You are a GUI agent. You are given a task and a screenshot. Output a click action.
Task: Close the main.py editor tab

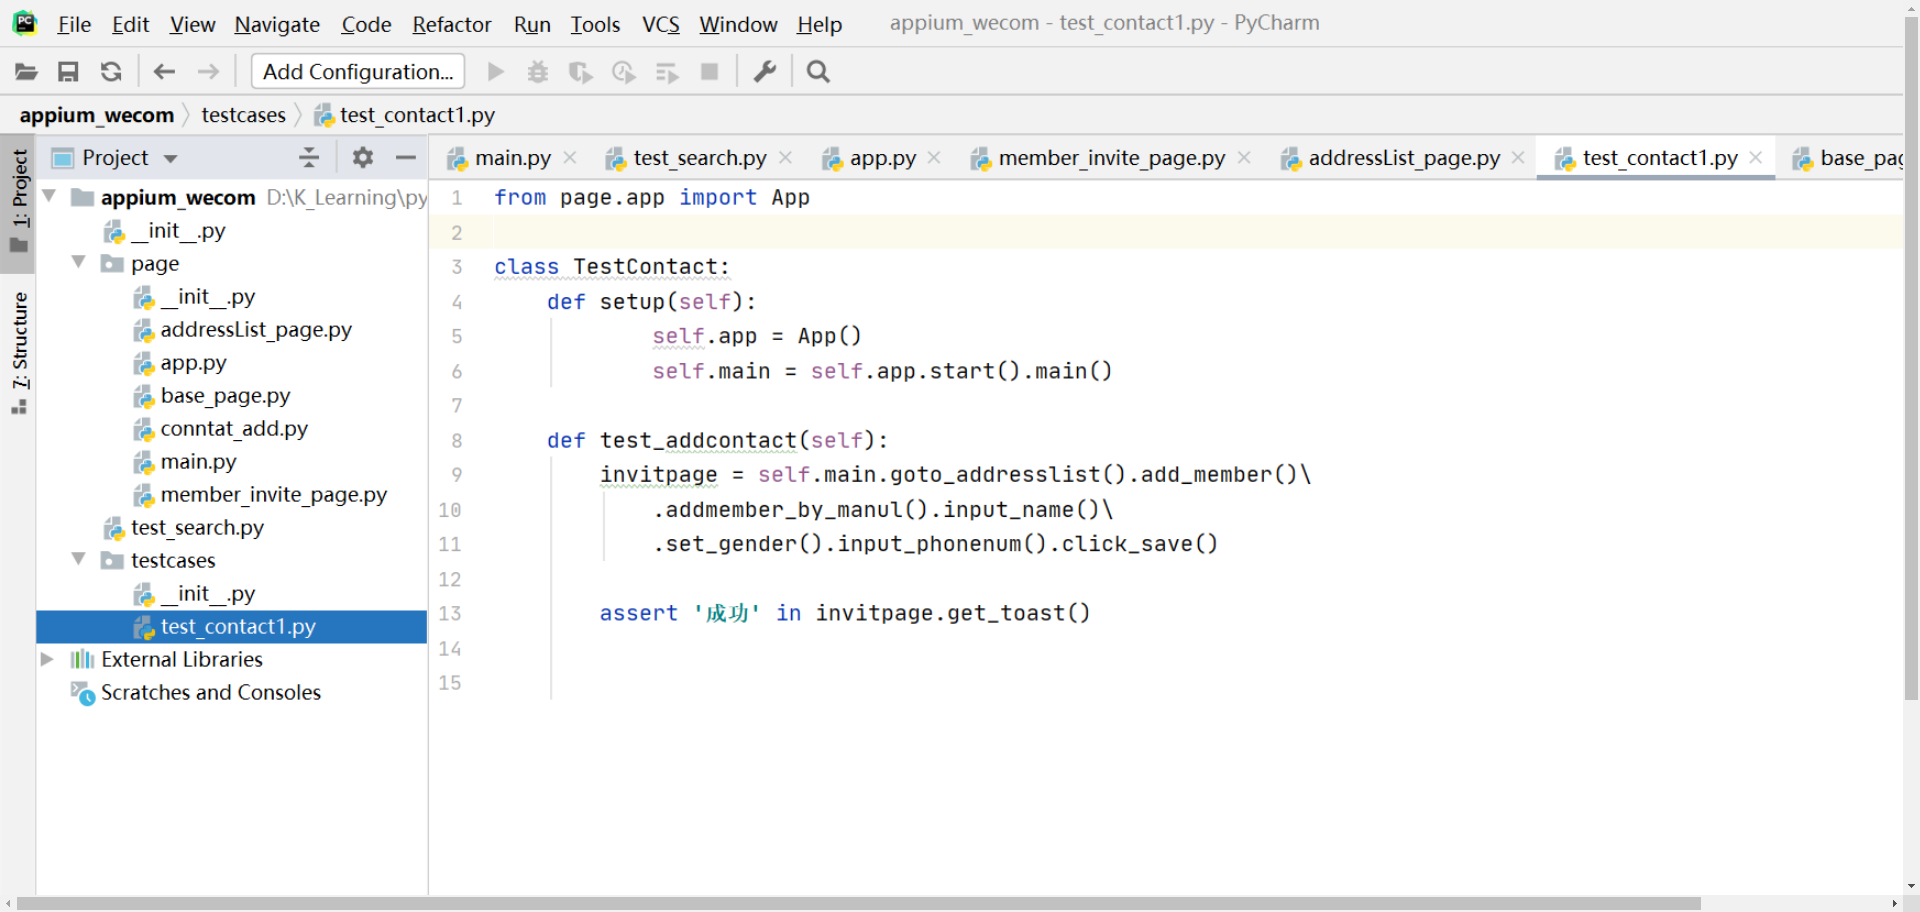tap(570, 158)
